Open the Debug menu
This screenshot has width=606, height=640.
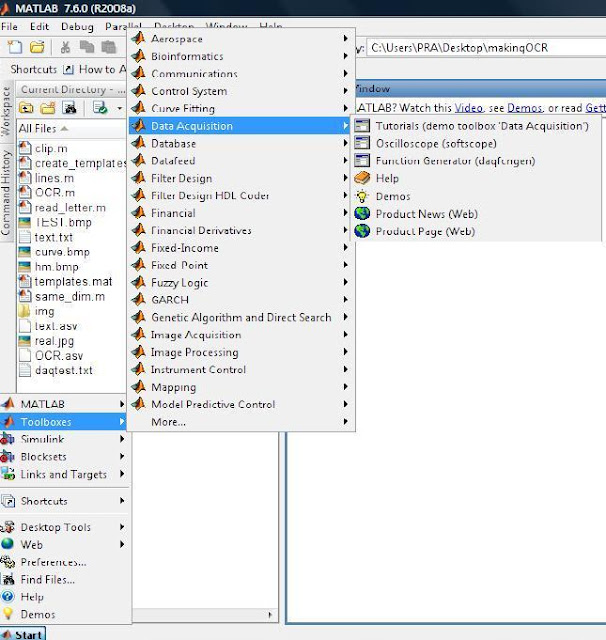coord(77,27)
